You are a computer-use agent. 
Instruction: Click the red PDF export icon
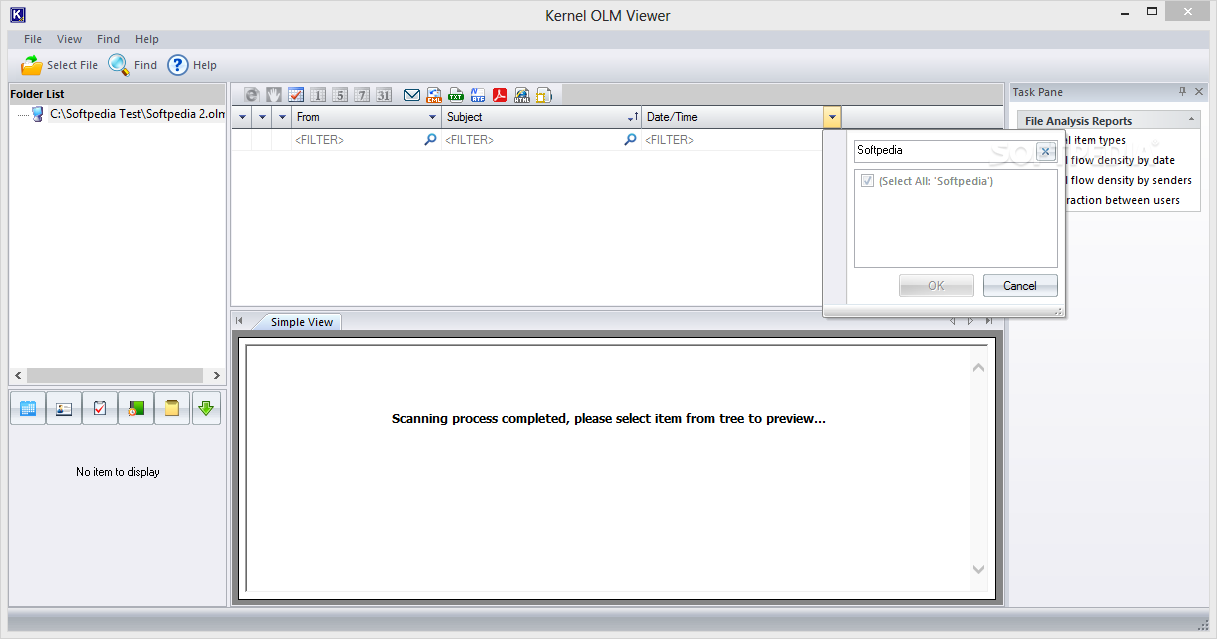pos(500,95)
